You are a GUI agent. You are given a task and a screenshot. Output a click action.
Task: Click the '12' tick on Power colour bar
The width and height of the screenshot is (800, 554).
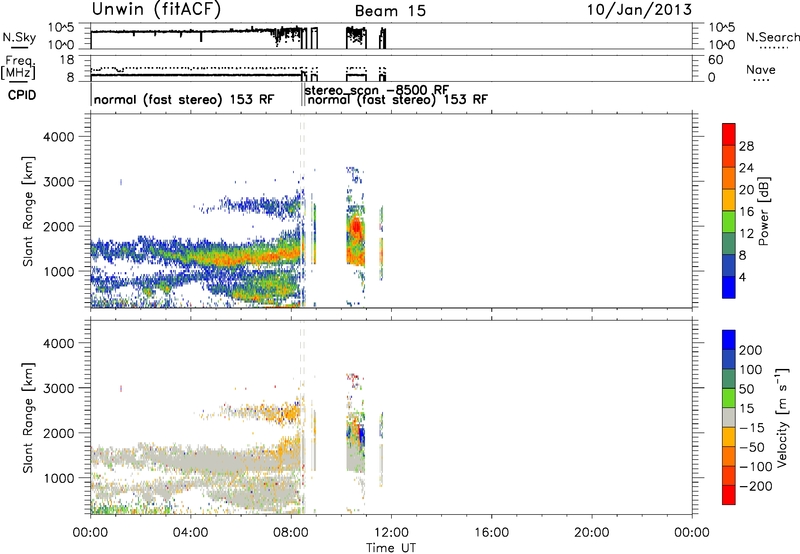pyautogui.click(x=746, y=234)
